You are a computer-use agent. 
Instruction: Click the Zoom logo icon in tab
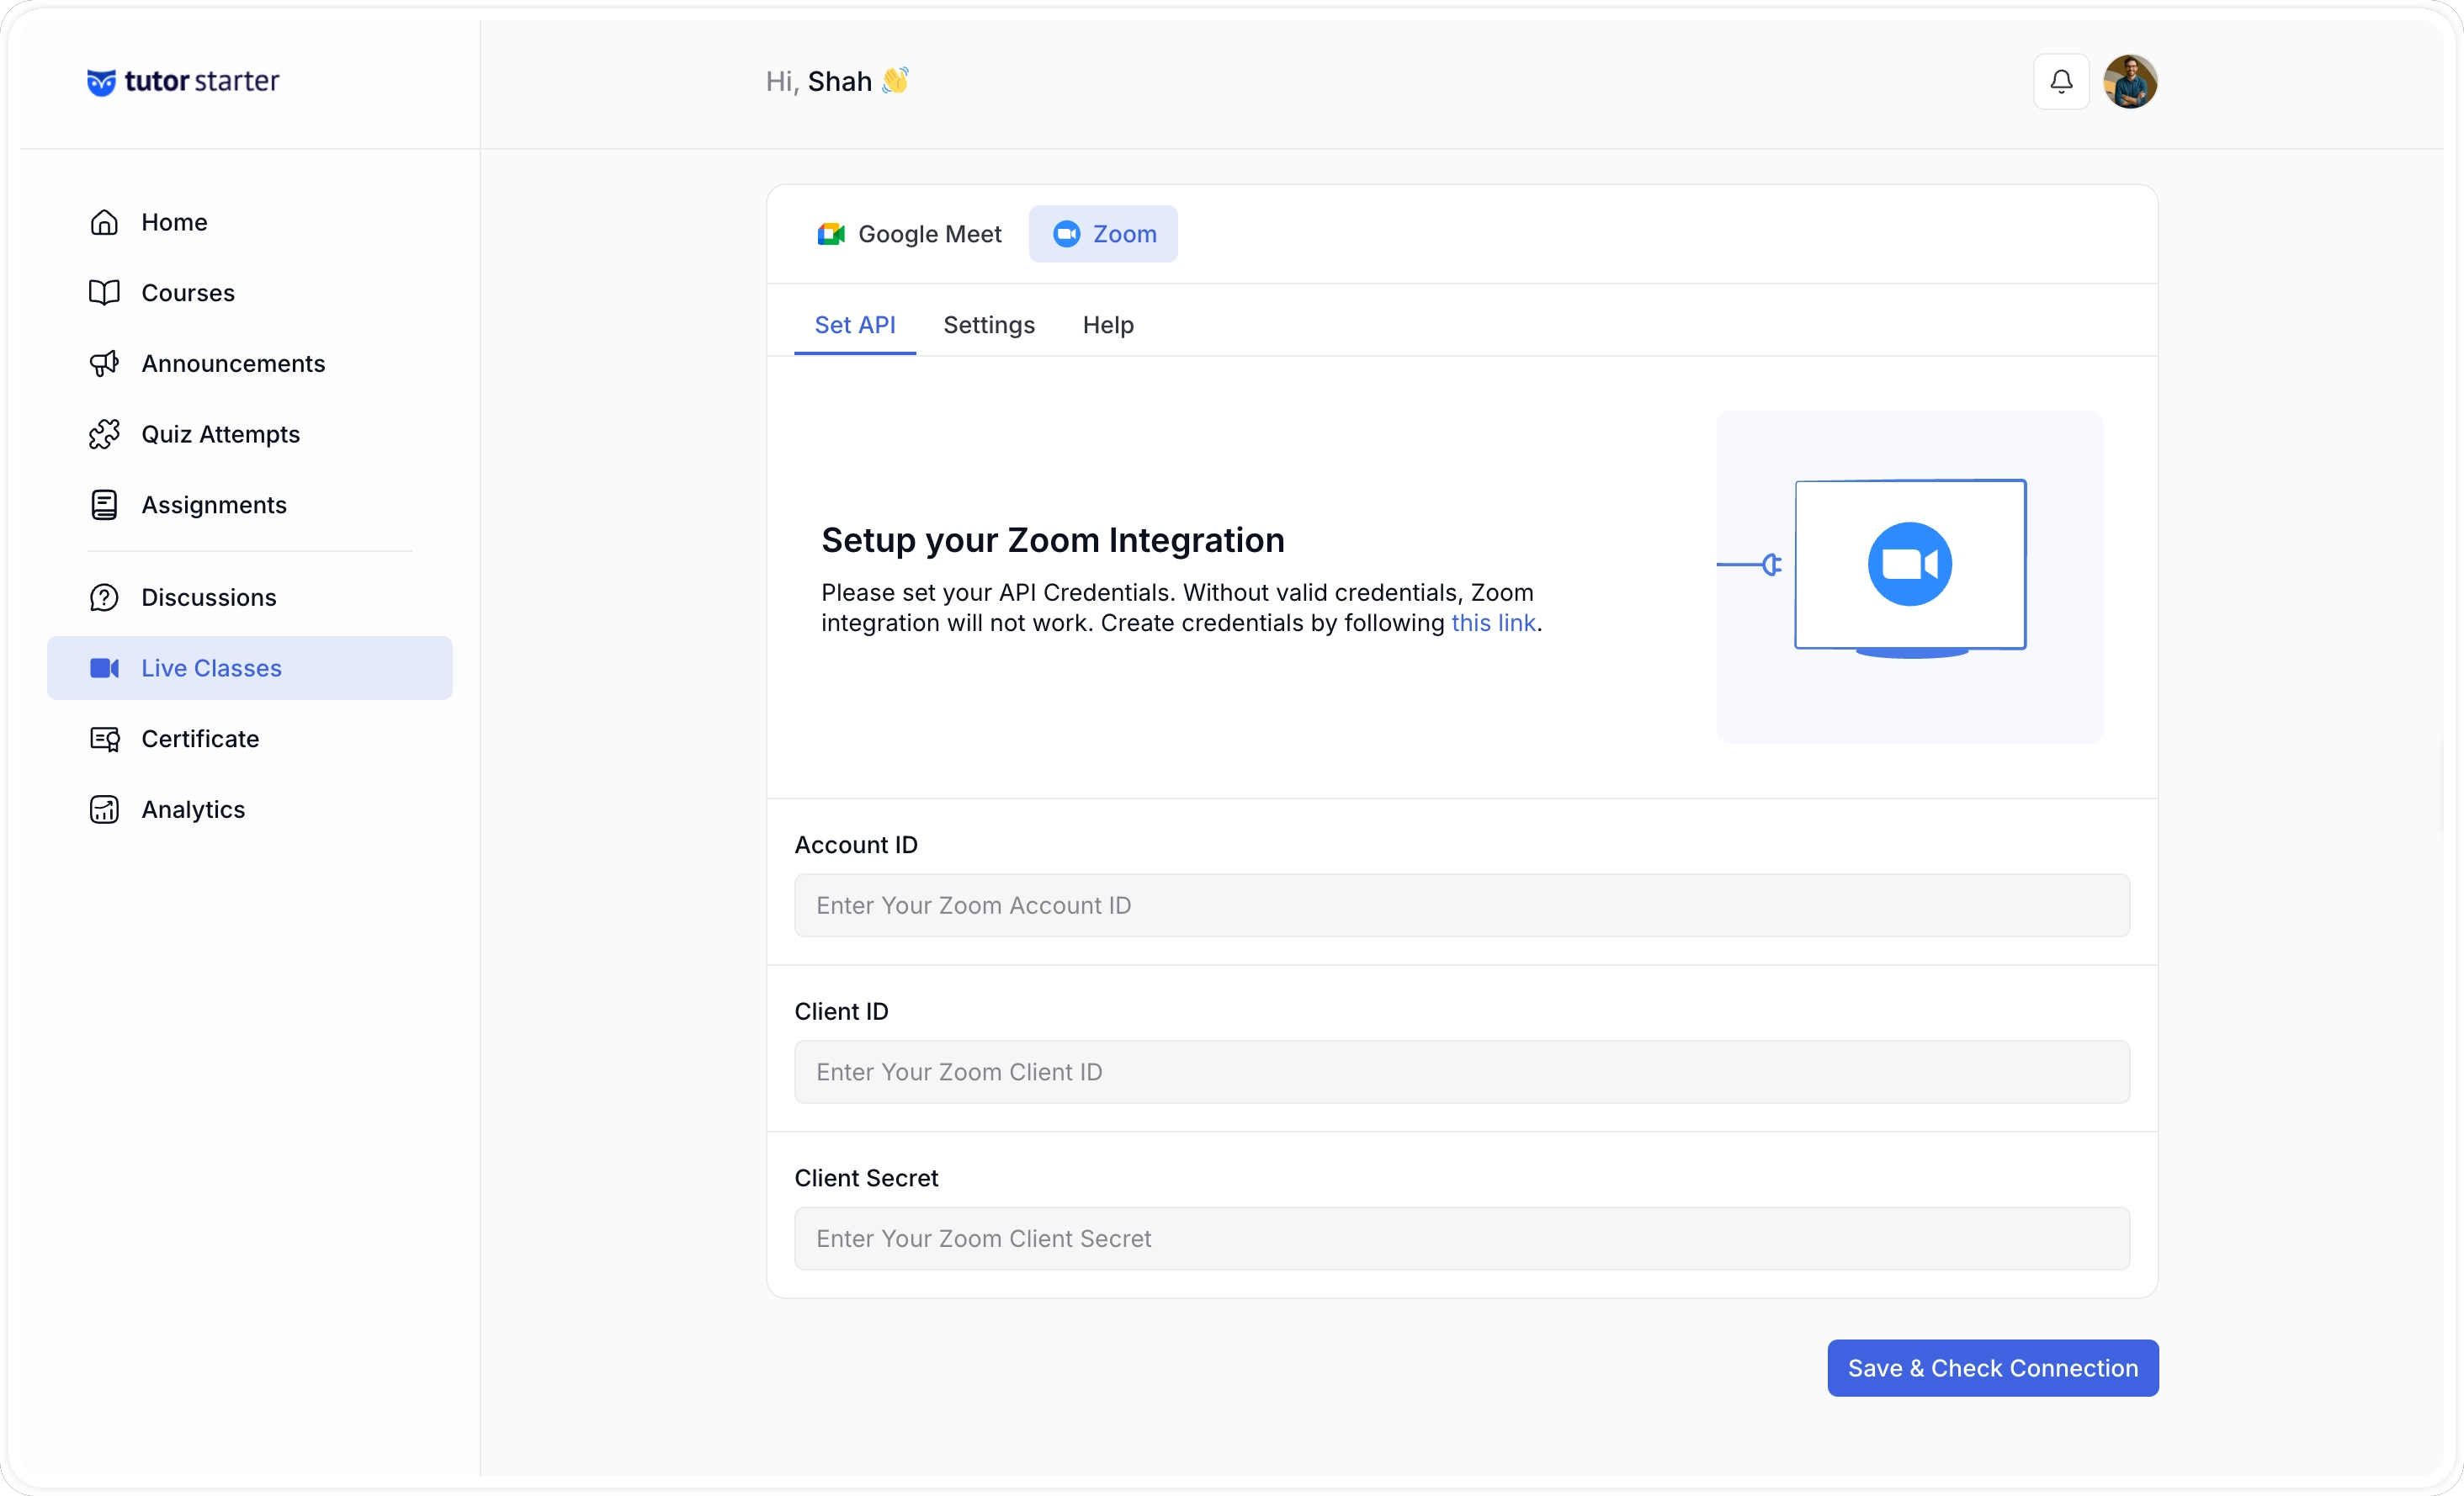tap(1067, 234)
